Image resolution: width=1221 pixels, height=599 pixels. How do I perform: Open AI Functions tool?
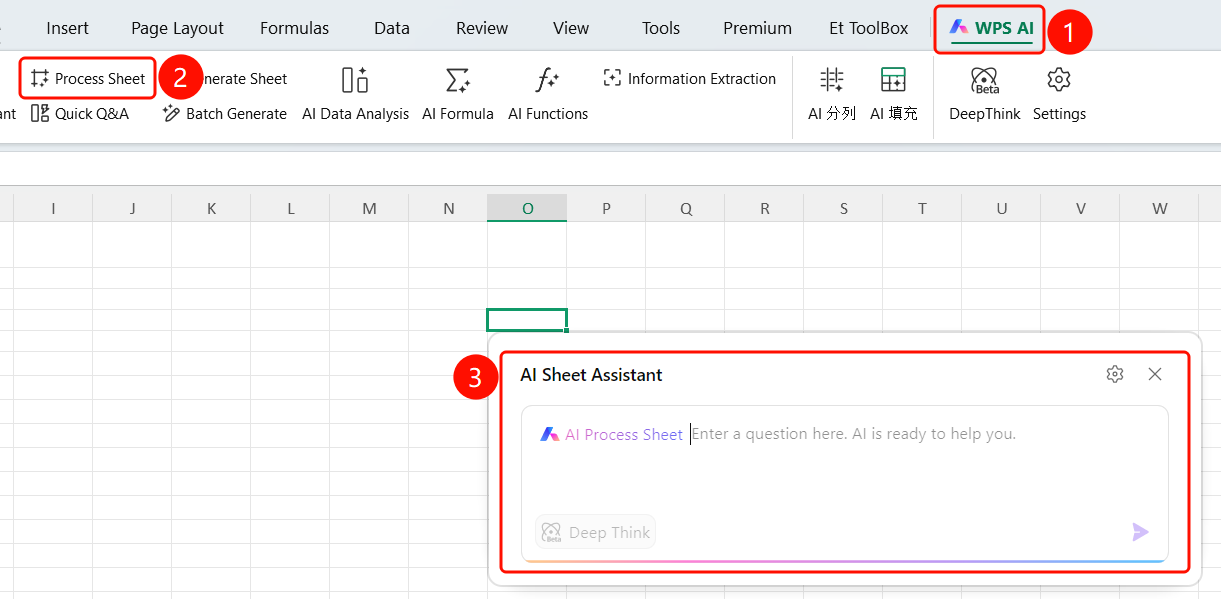pos(548,93)
